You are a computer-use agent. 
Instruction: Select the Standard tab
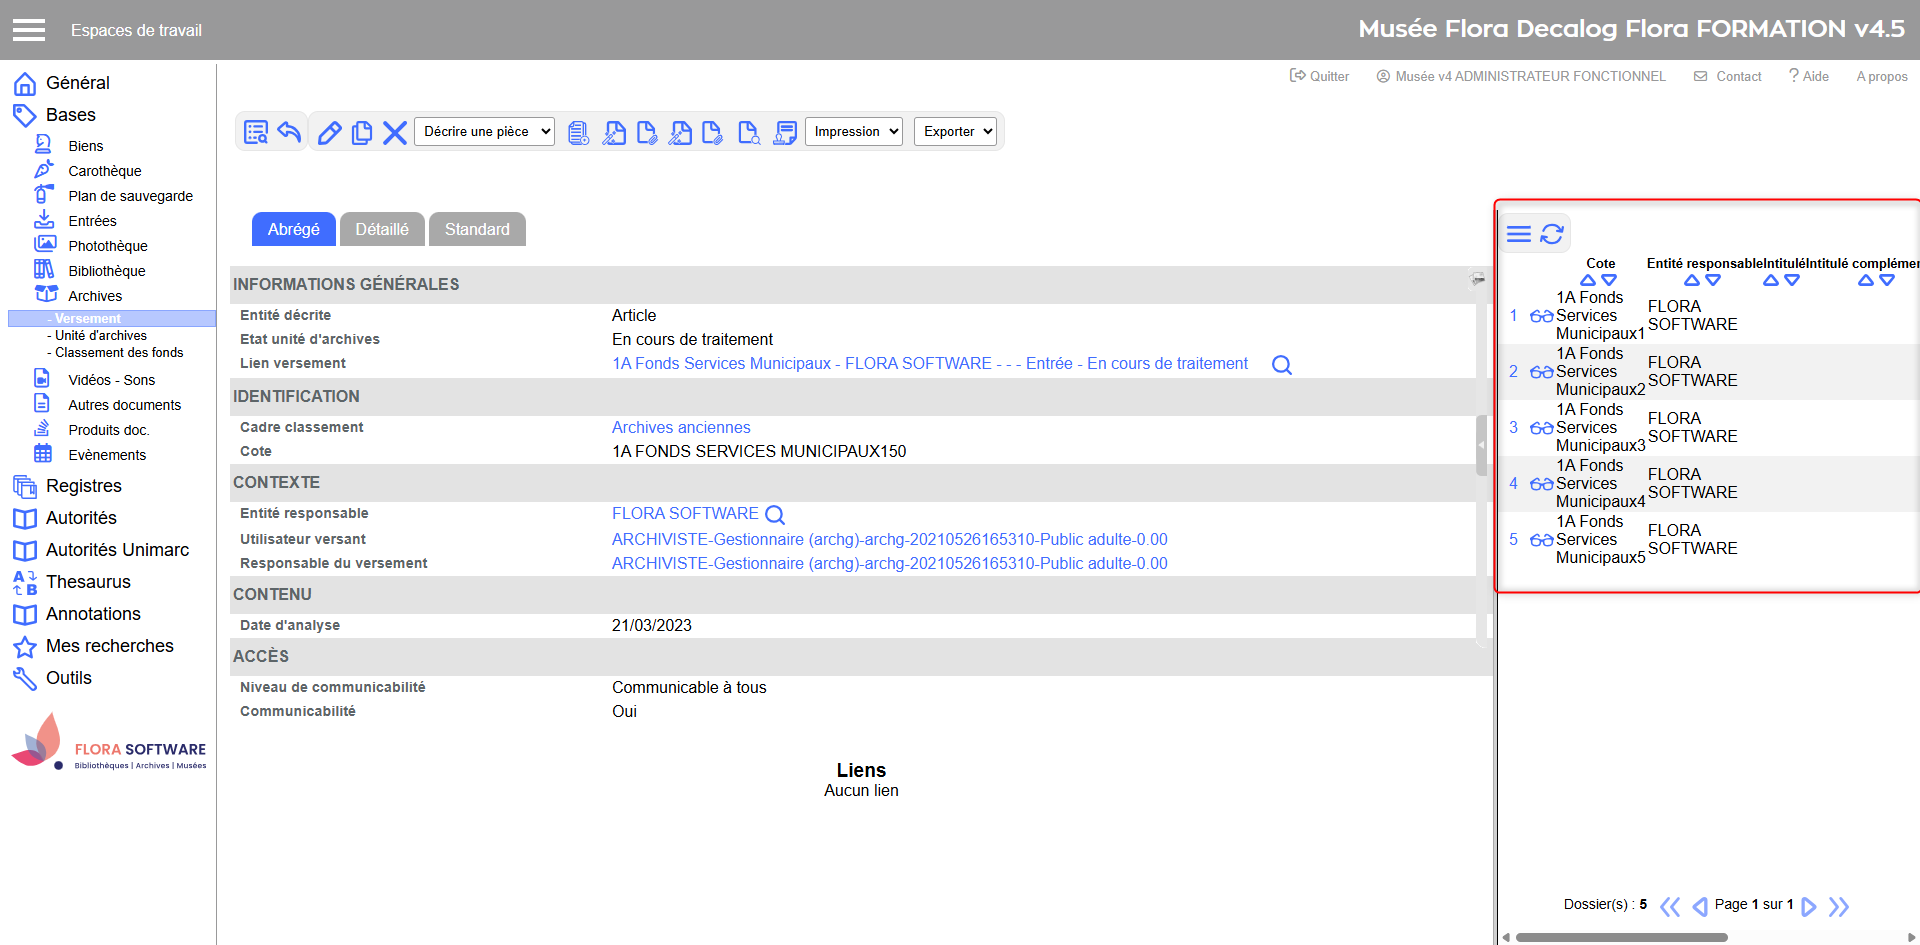tap(477, 229)
